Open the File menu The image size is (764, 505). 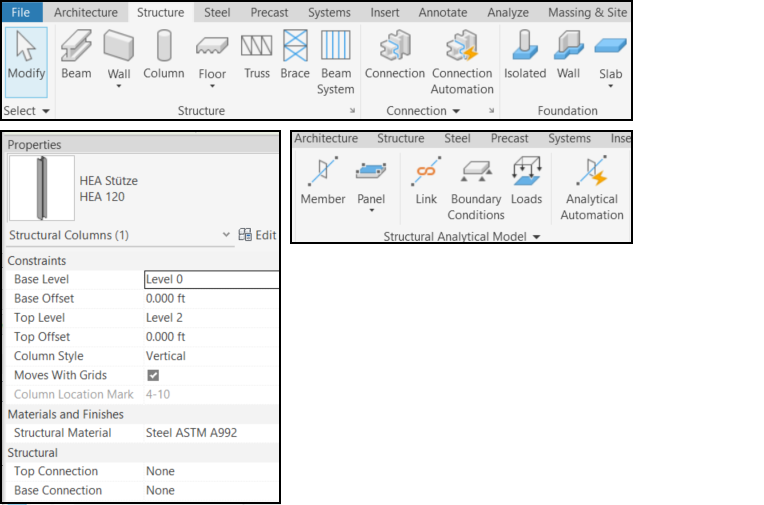point(21,12)
